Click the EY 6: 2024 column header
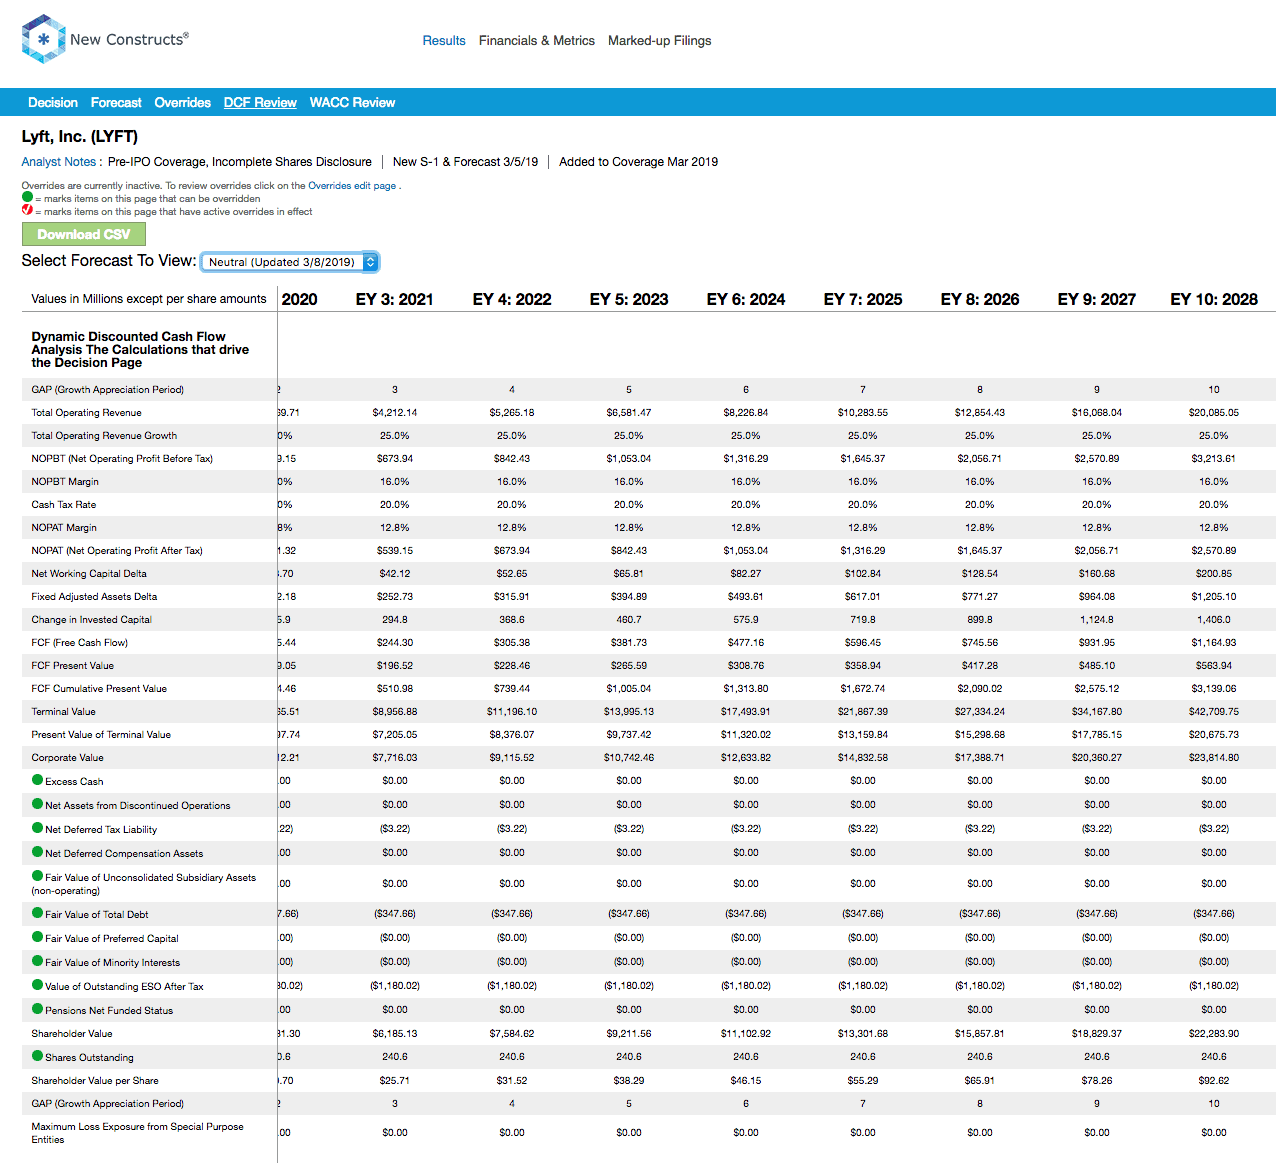This screenshot has width=1276, height=1163. 746,299
